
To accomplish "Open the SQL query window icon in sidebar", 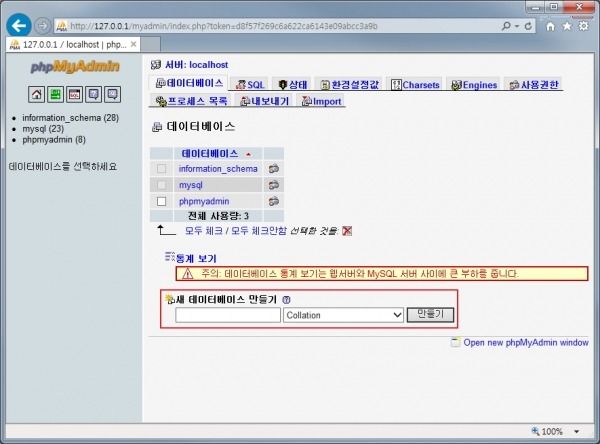I will [x=75, y=94].
